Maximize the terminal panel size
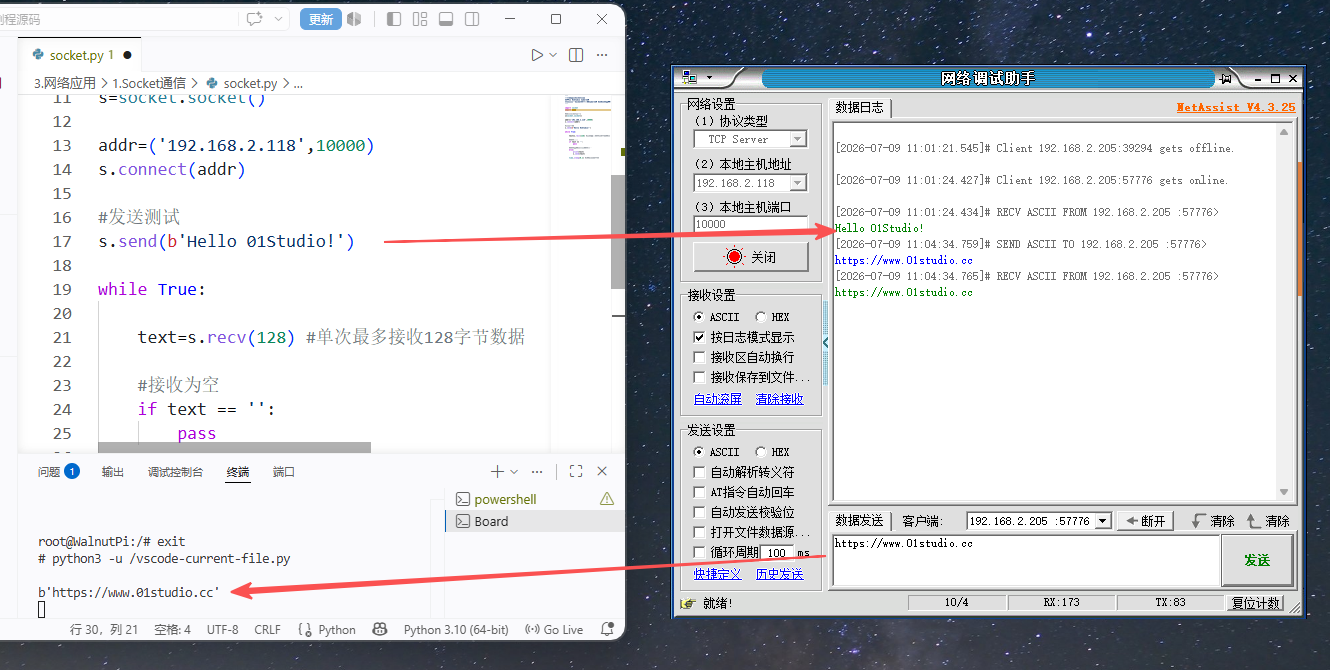Viewport: 1330px width, 670px height. click(x=576, y=471)
